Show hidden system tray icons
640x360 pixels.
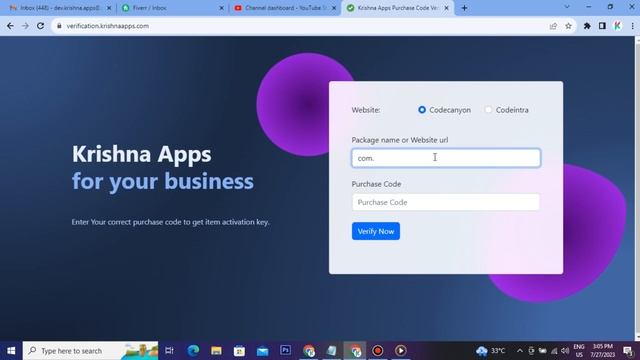pos(520,351)
